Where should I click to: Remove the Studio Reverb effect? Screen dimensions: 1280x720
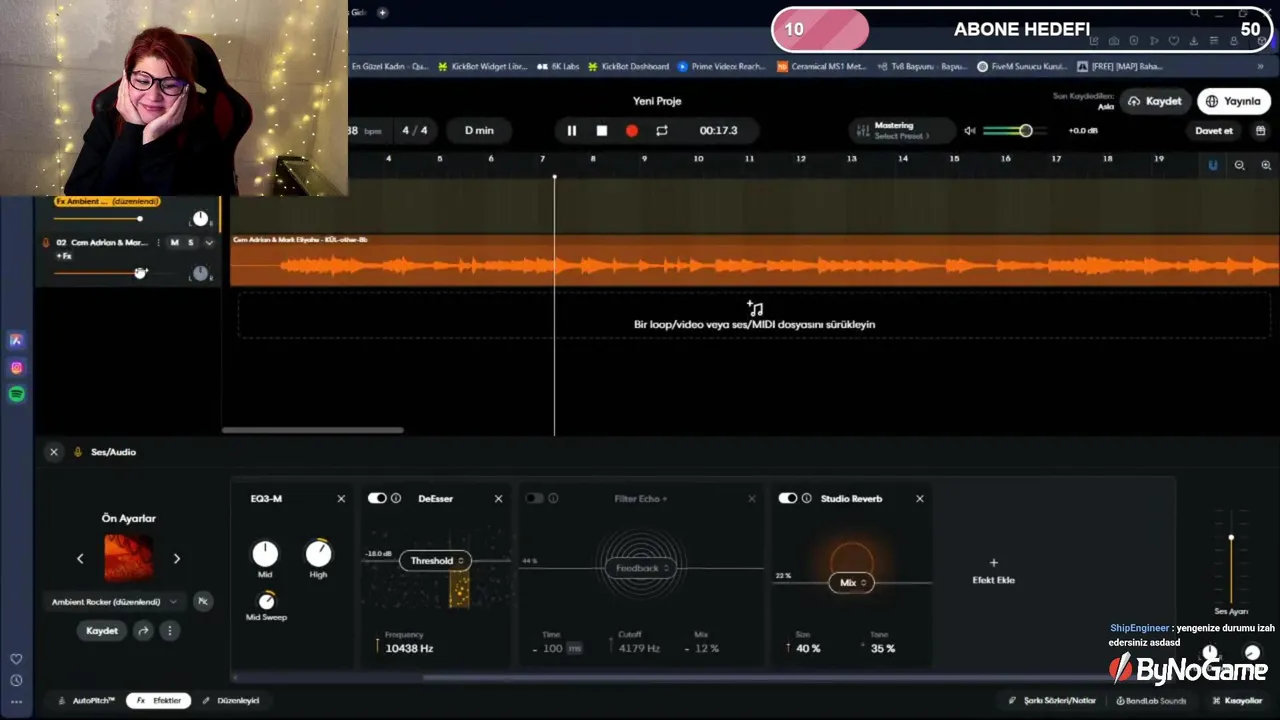point(919,498)
